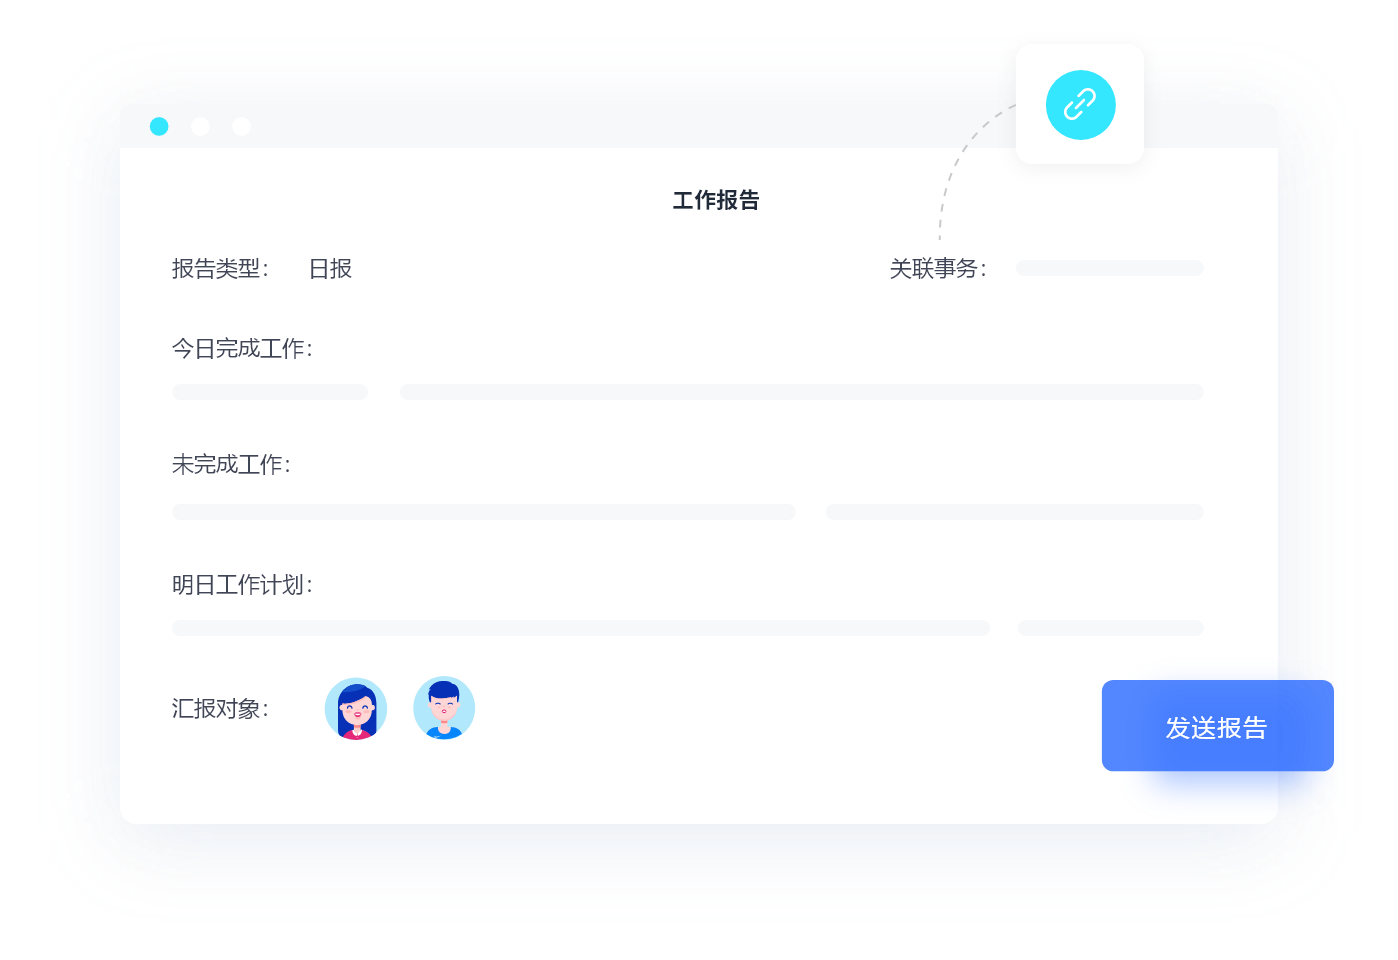The image size is (1398, 960).
Task: Click the middle white window dot
Action: coord(200,126)
